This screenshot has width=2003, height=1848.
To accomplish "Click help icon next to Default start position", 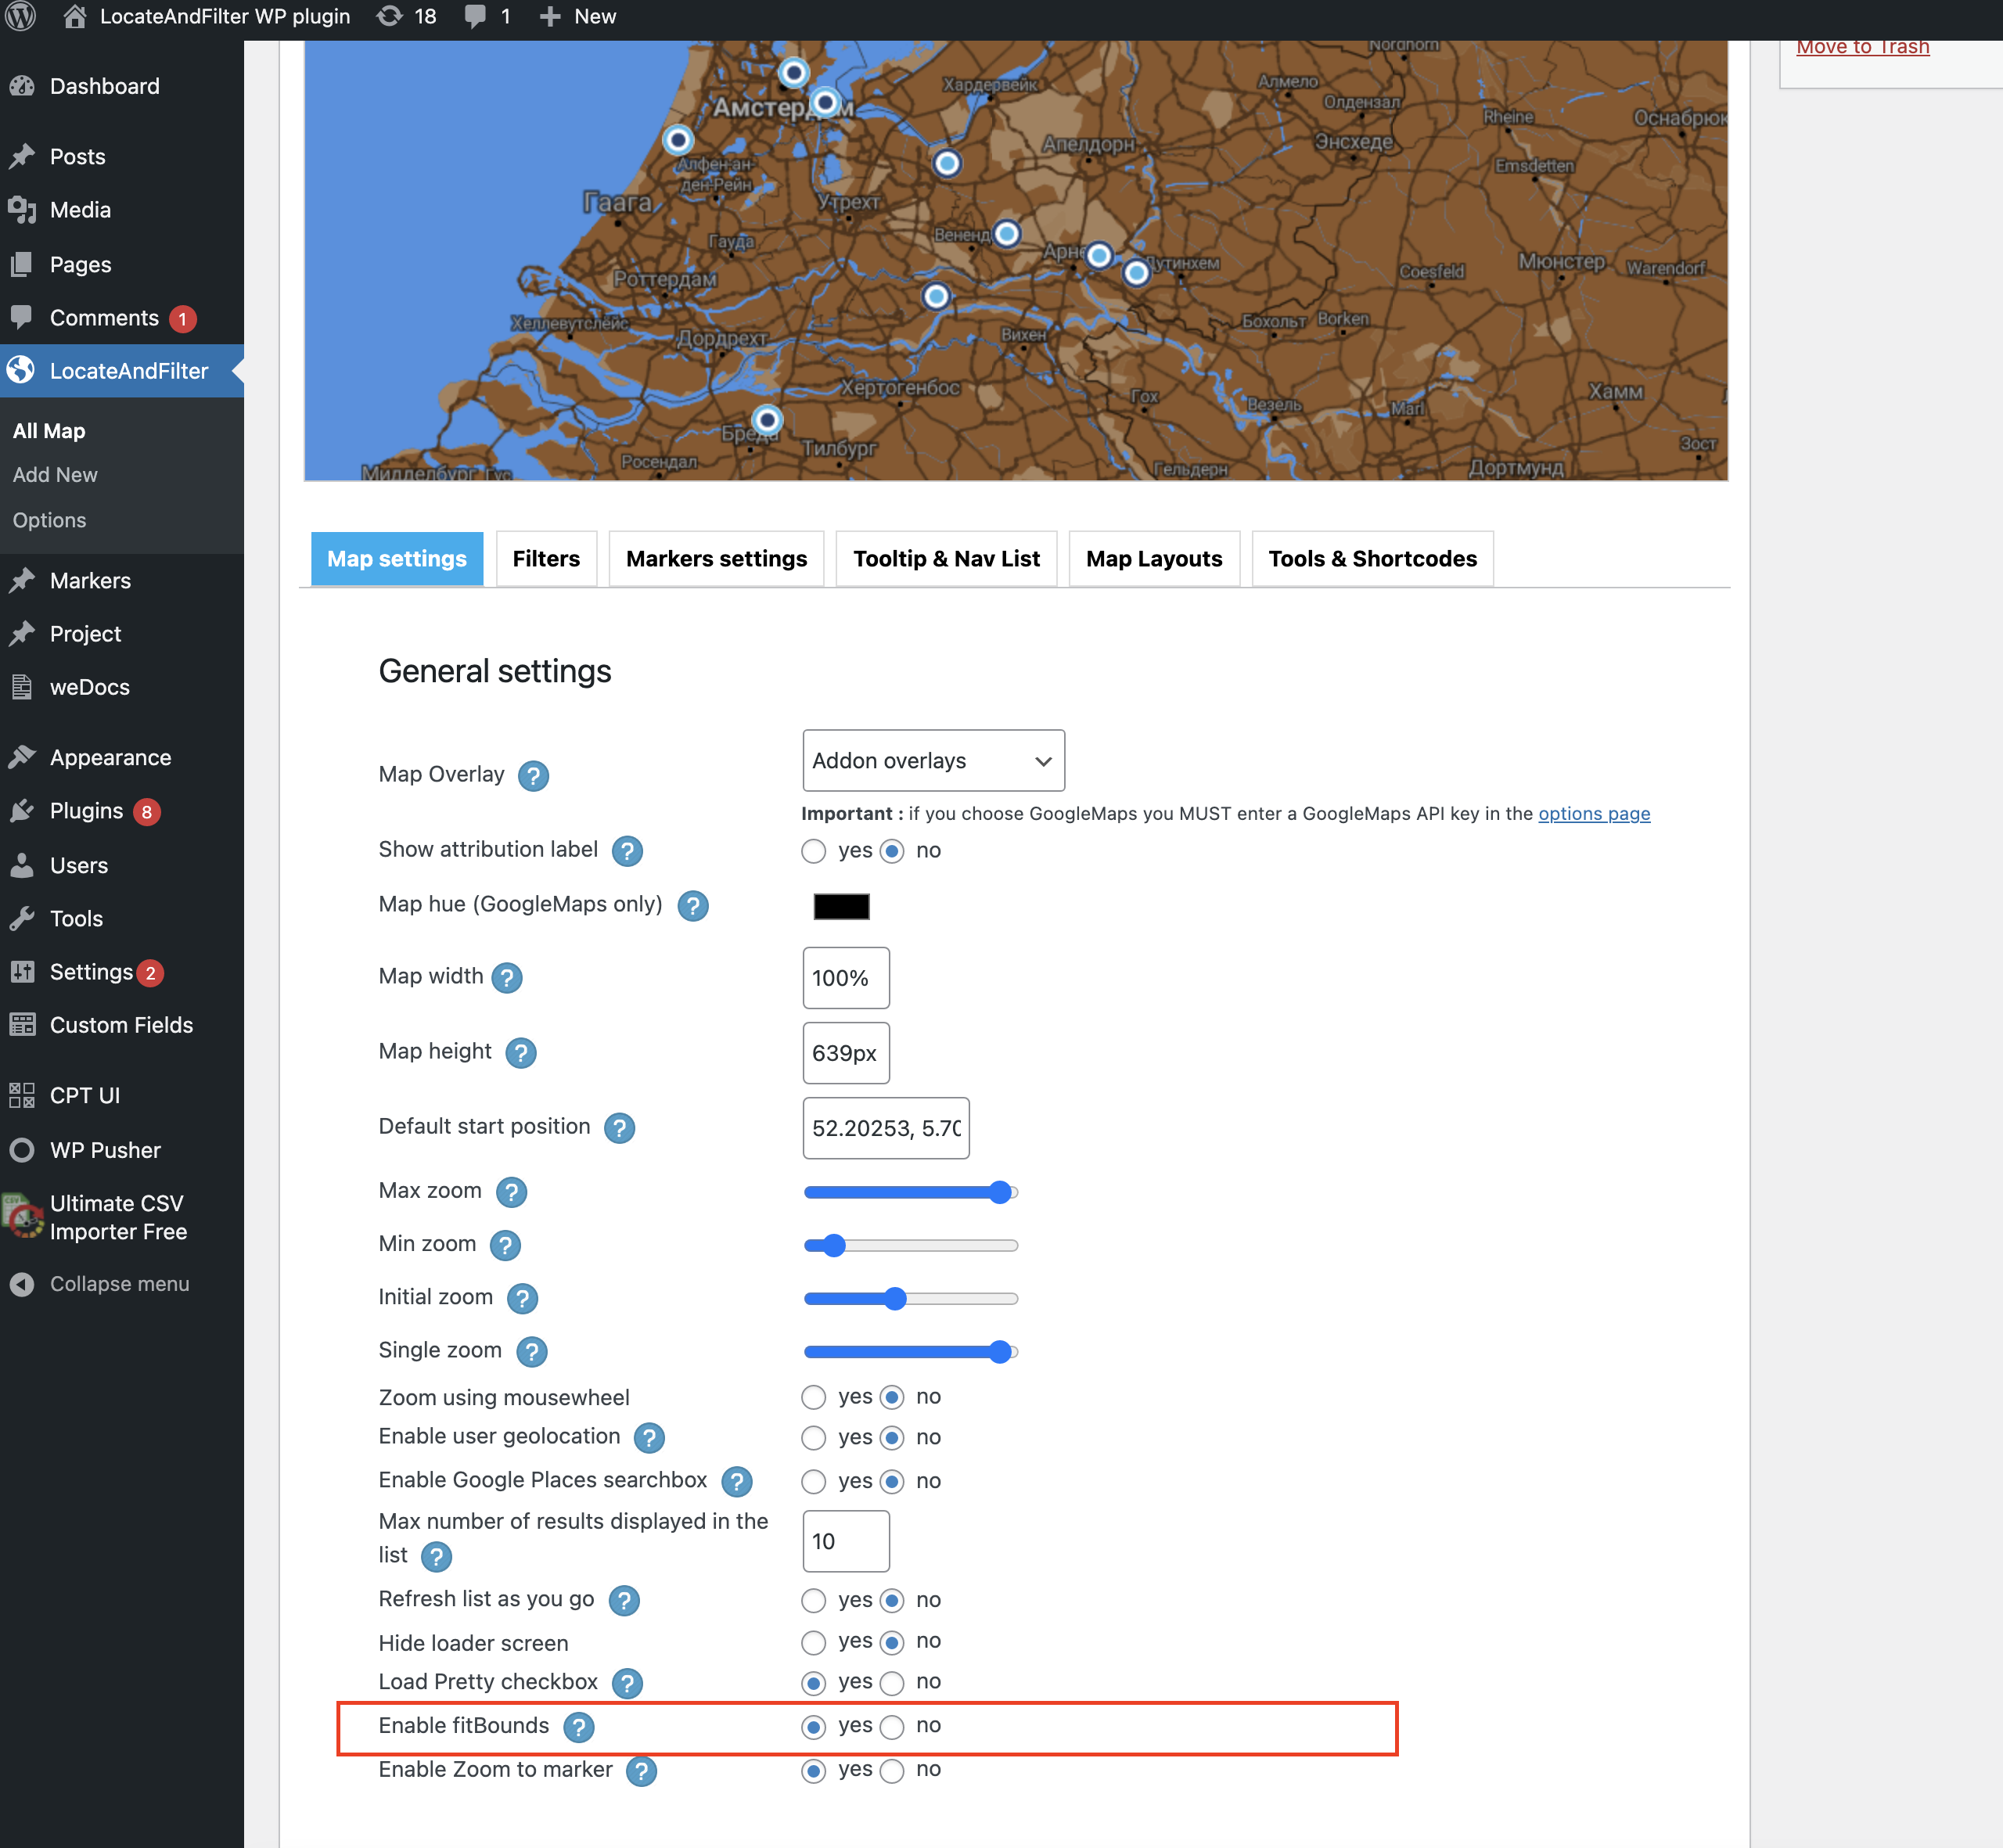I will pos(619,1128).
